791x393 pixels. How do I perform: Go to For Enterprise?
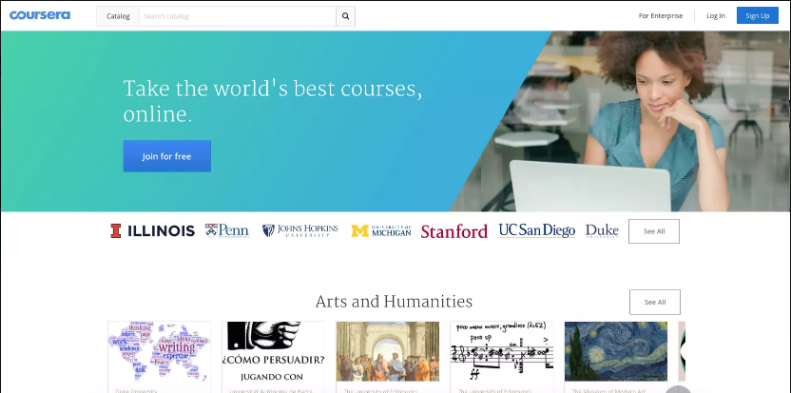[660, 16]
